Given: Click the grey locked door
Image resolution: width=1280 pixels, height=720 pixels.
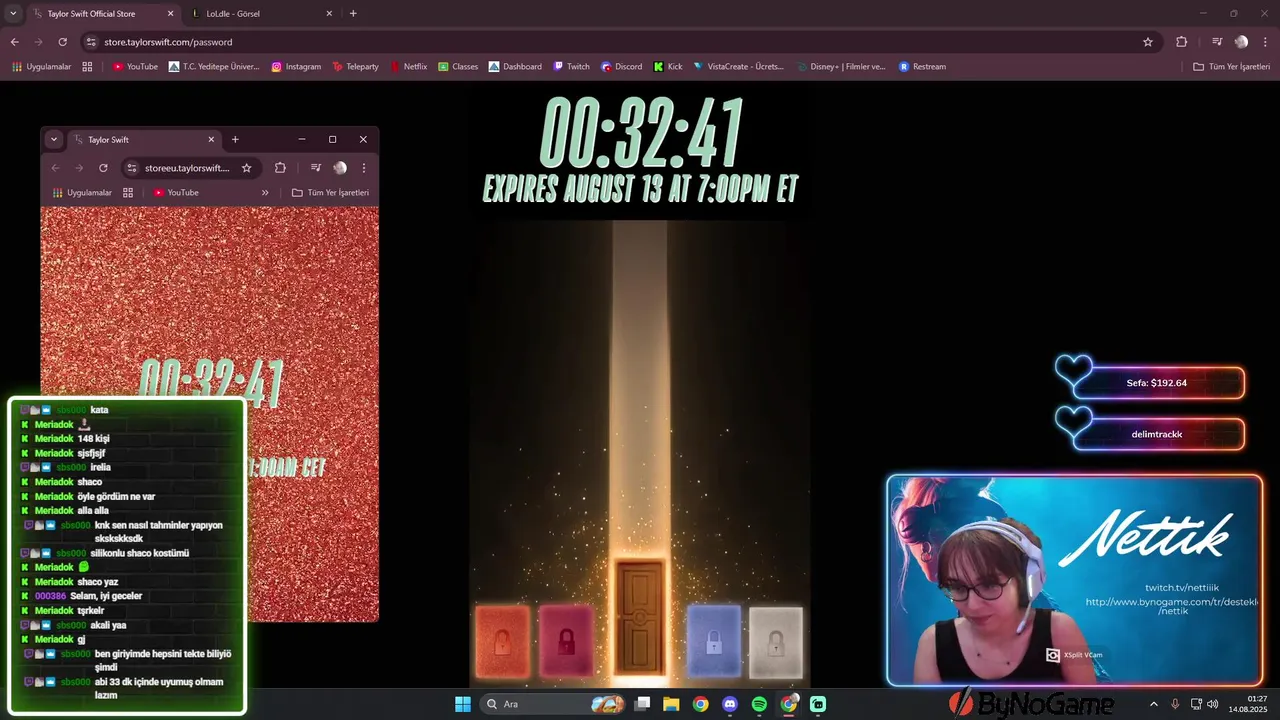Looking at the screenshot, I should coord(776,641).
